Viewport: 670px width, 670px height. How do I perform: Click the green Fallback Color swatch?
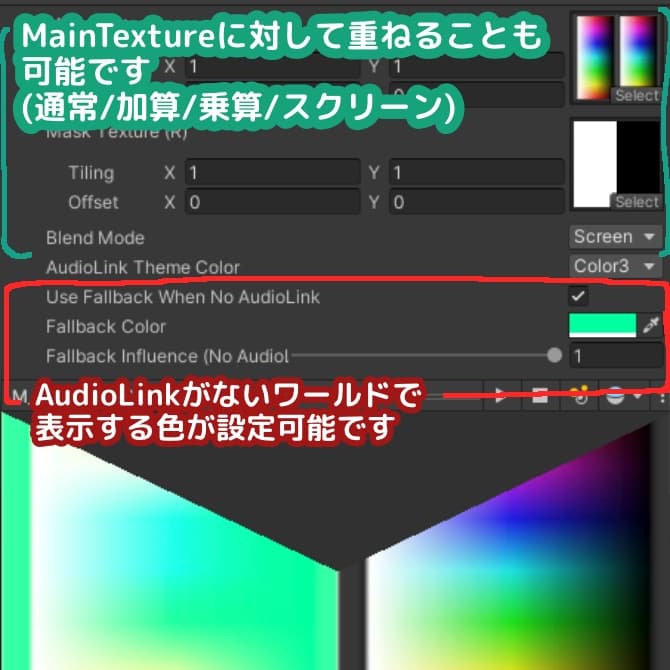point(602,326)
